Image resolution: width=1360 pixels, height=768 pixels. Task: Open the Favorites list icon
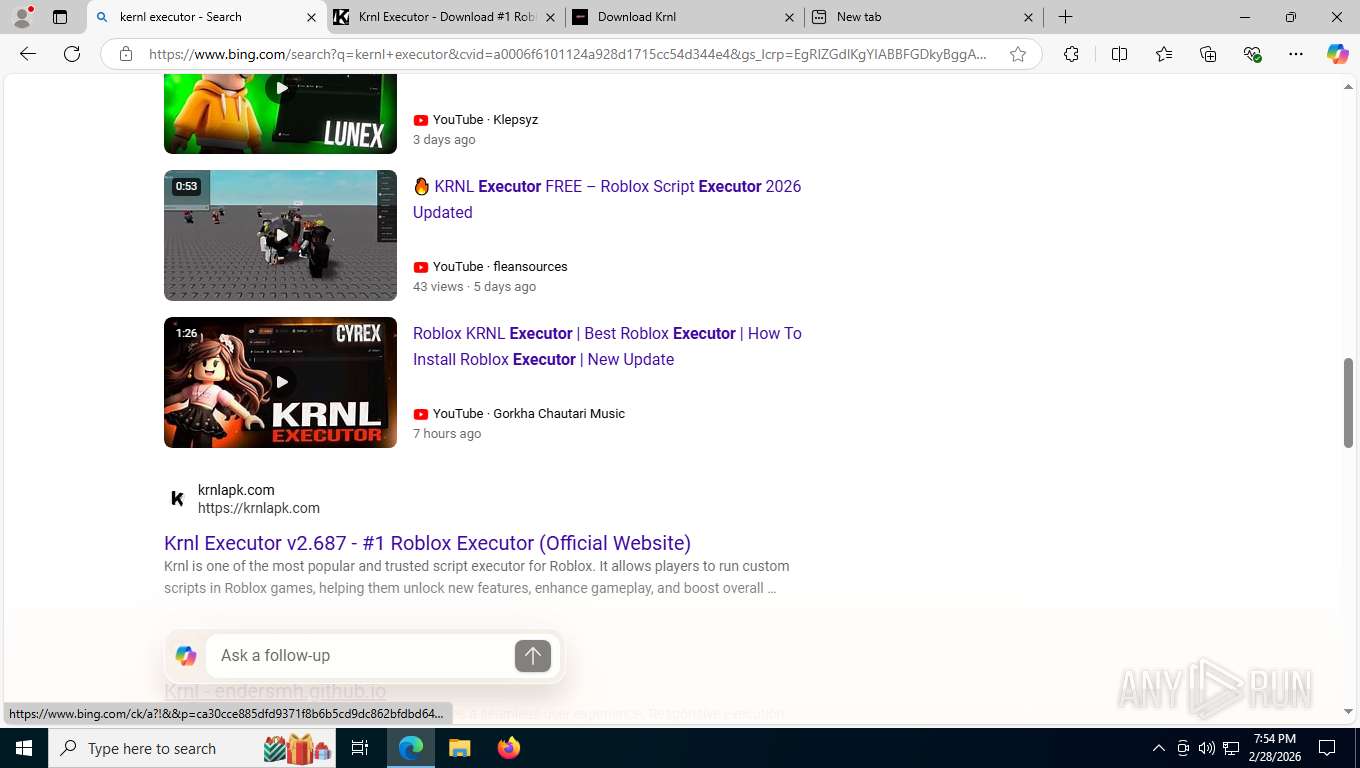tap(1164, 54)
